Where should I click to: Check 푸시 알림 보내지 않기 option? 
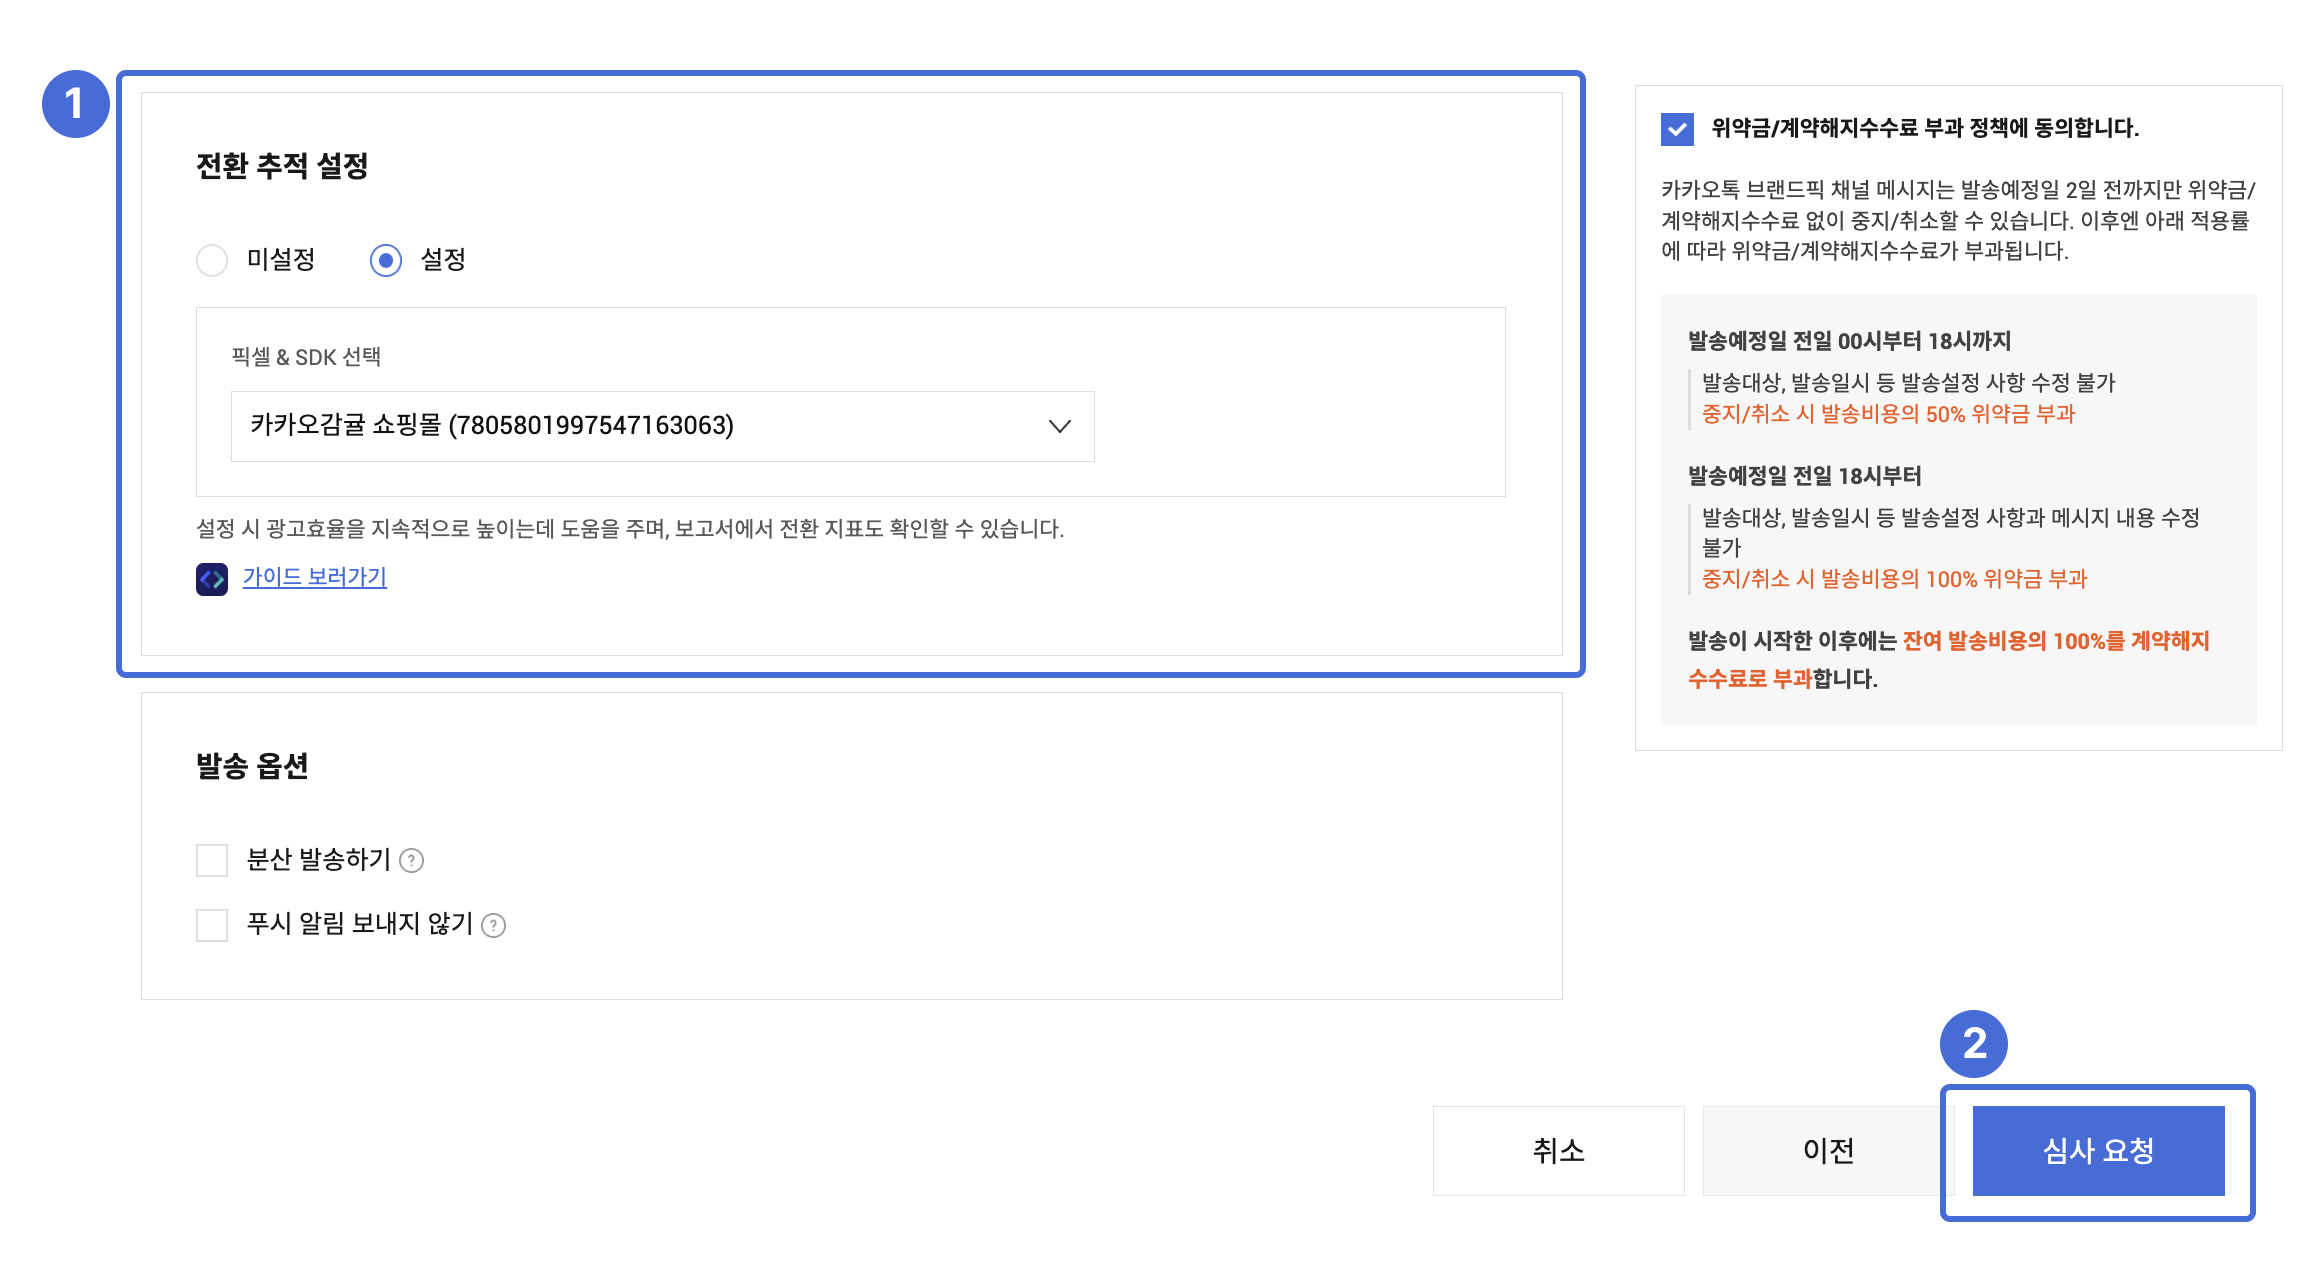pos(212,925)
